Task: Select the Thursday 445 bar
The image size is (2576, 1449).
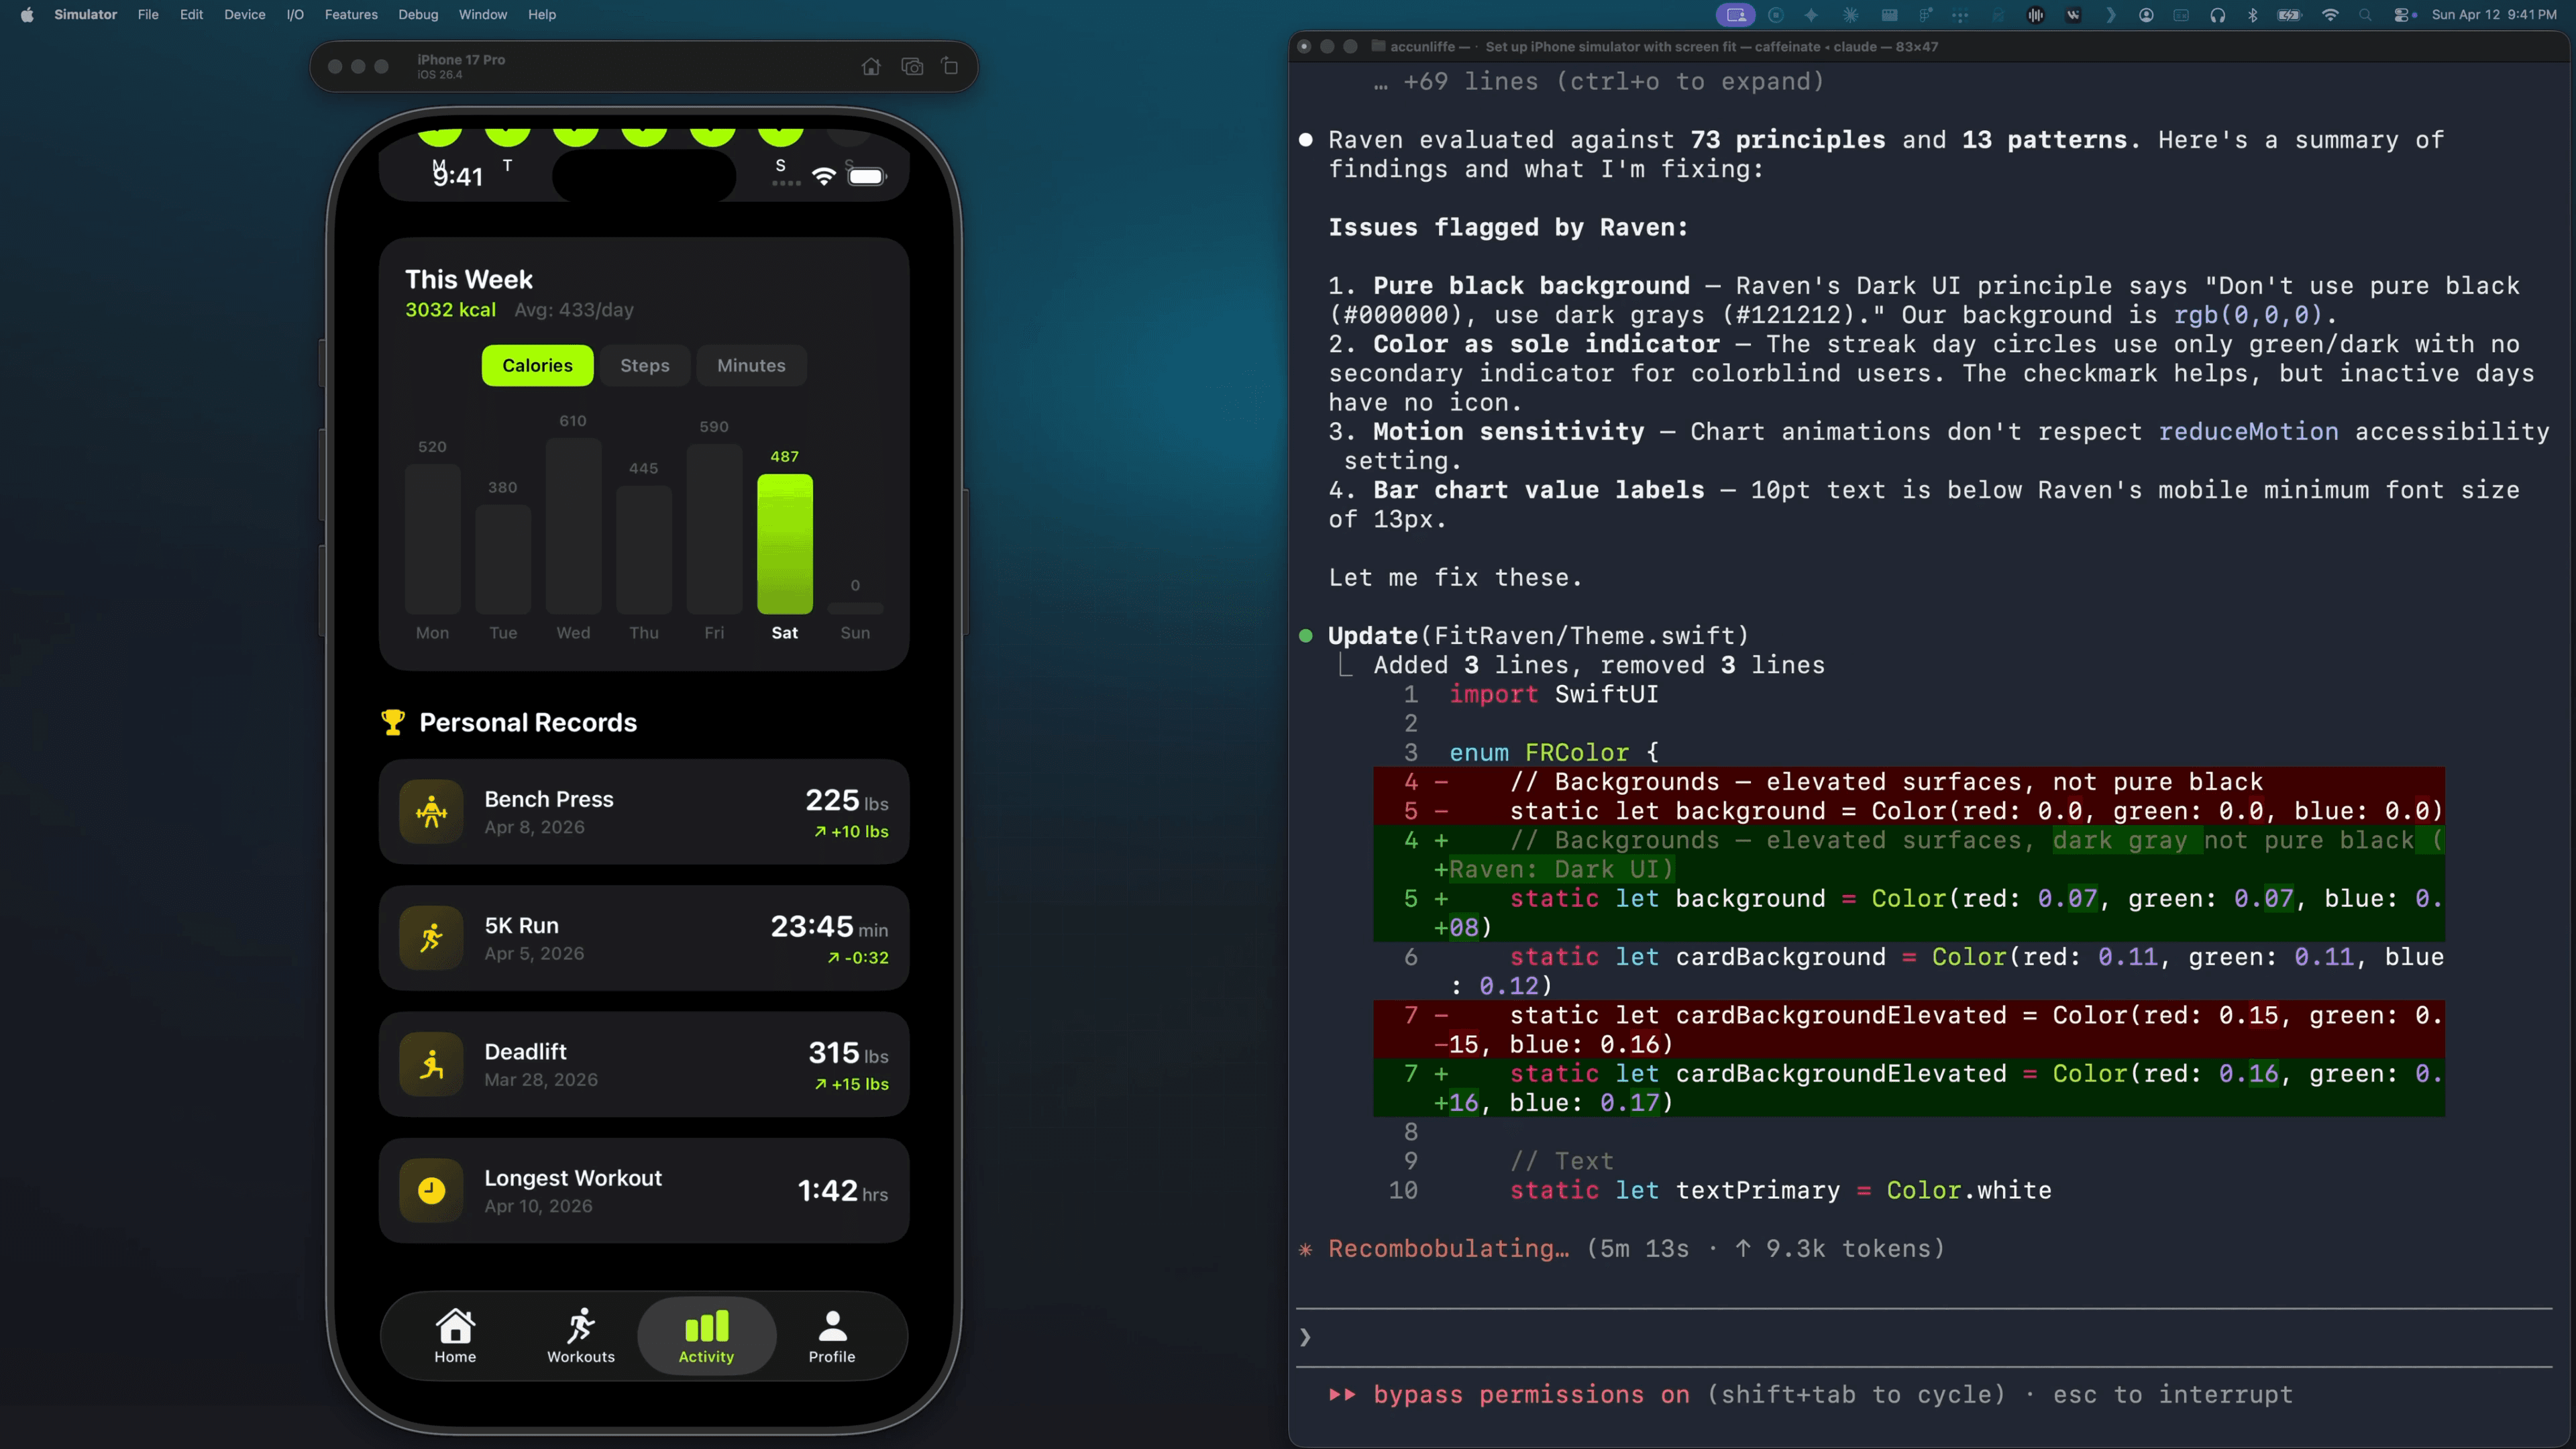Action: coord(644,550)
